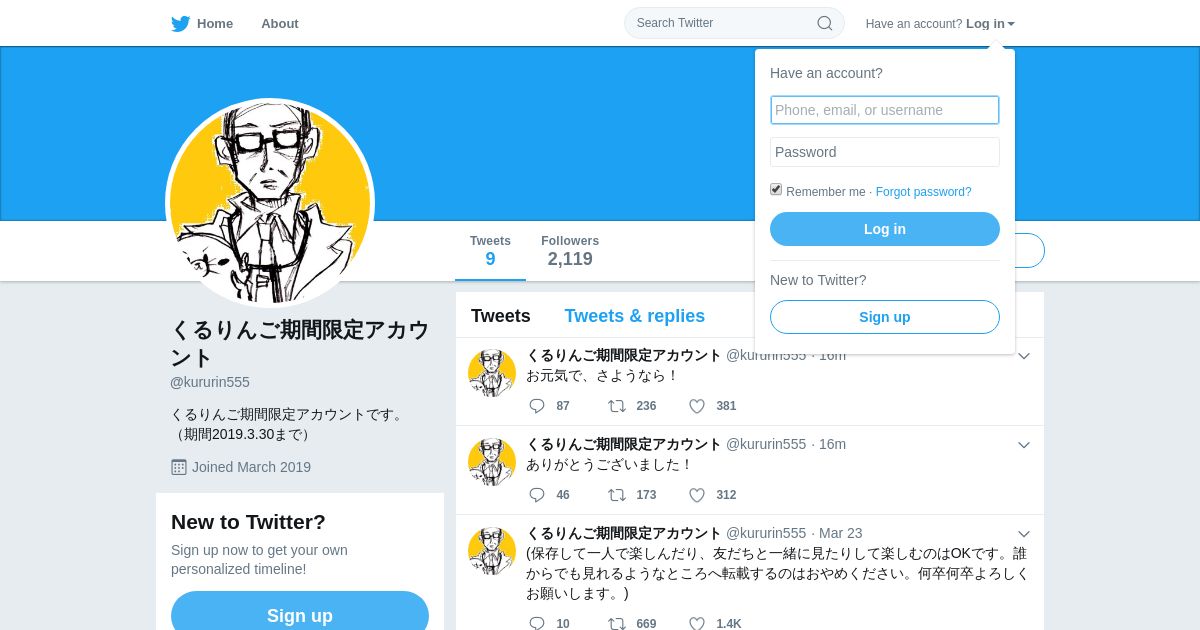Like the tweet with 312 likes

[x=697, y=495]
